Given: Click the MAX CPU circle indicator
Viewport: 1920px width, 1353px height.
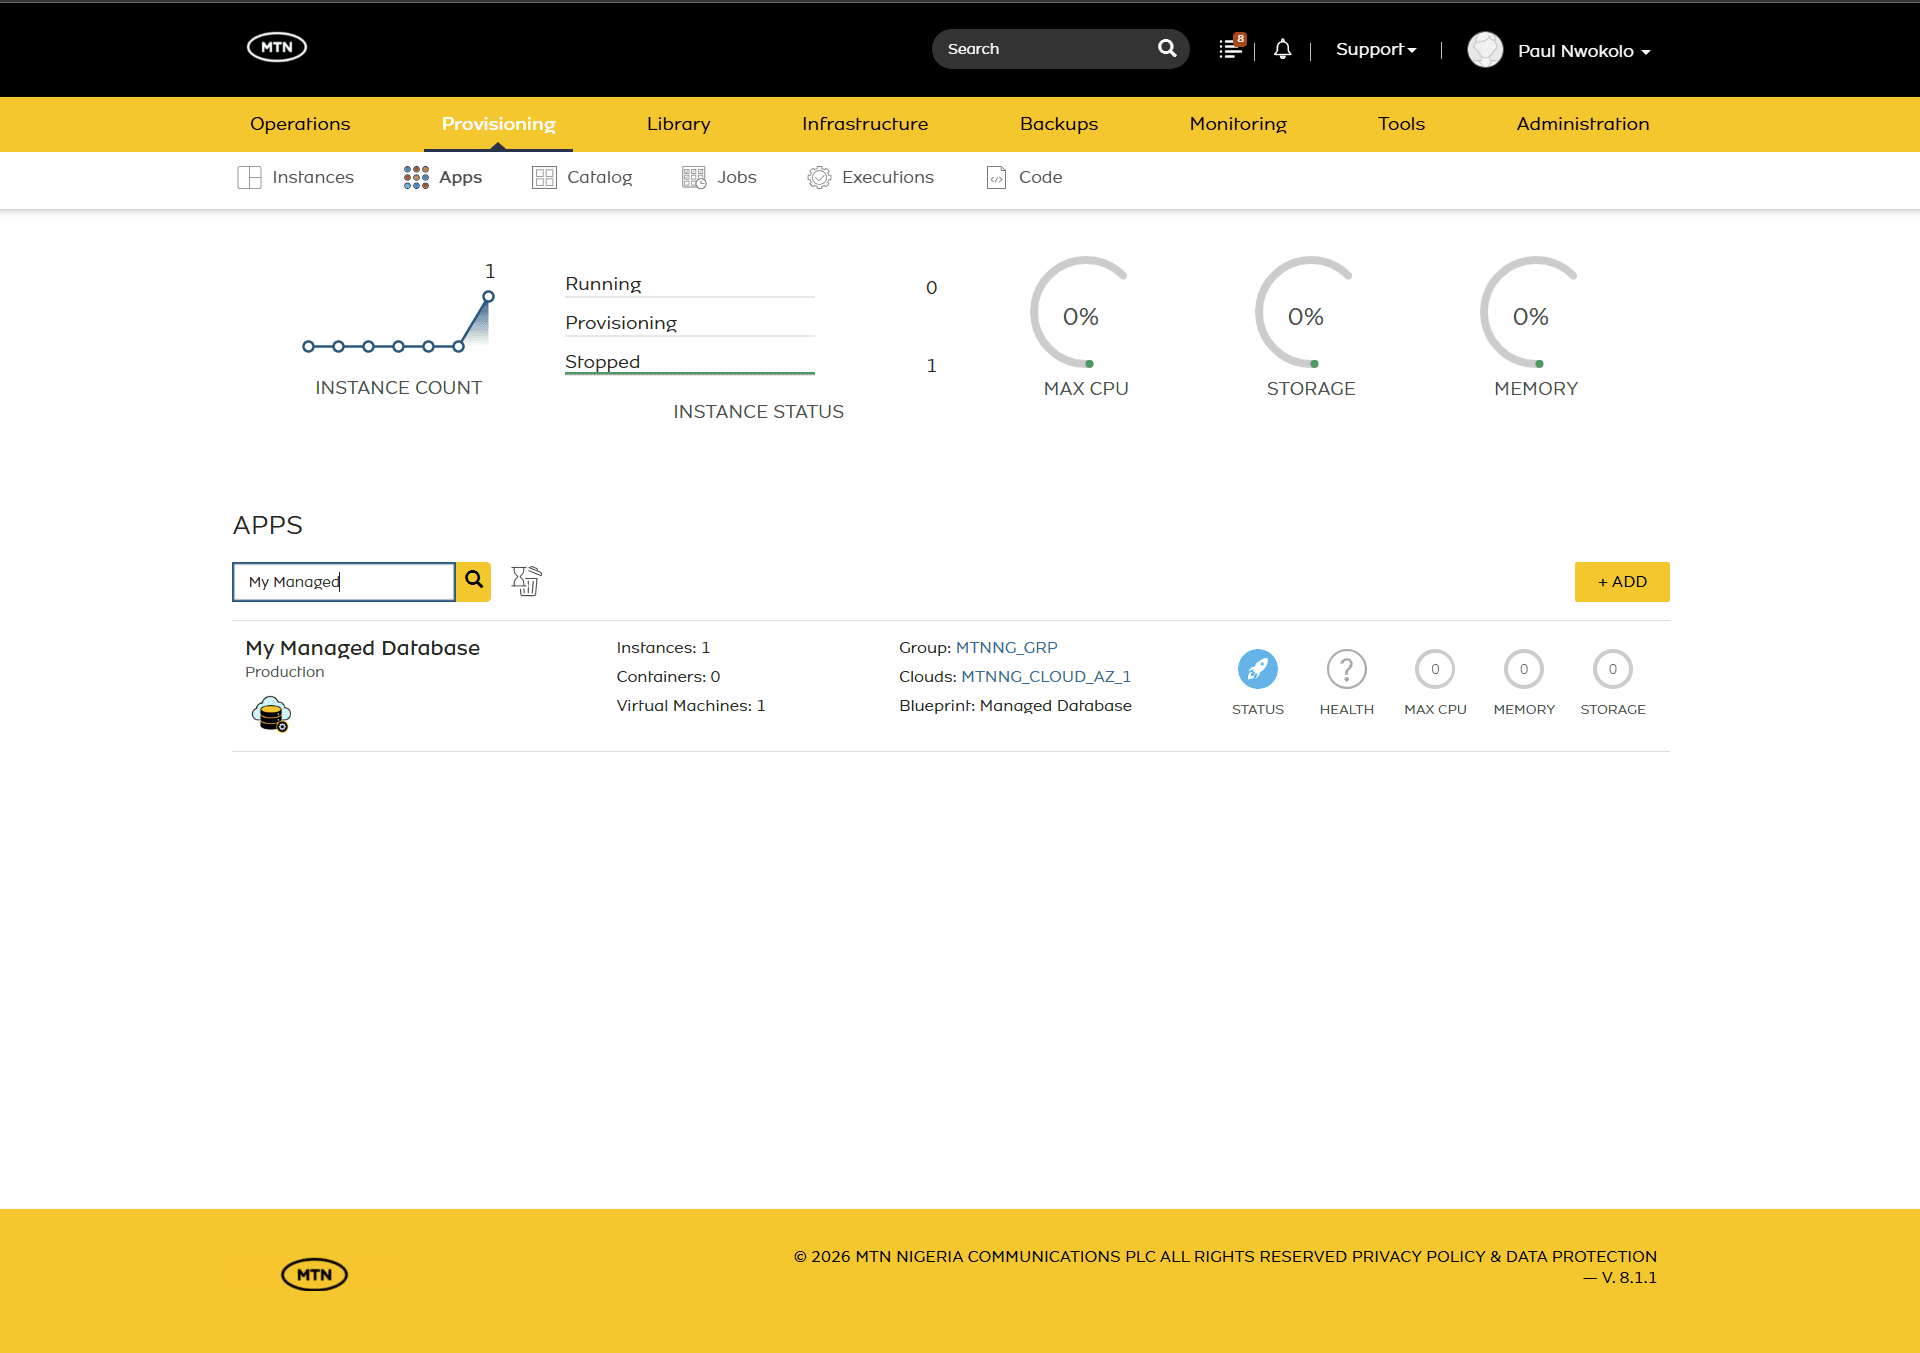Looking at the screenshot, I should click(x=1435, y=669).
